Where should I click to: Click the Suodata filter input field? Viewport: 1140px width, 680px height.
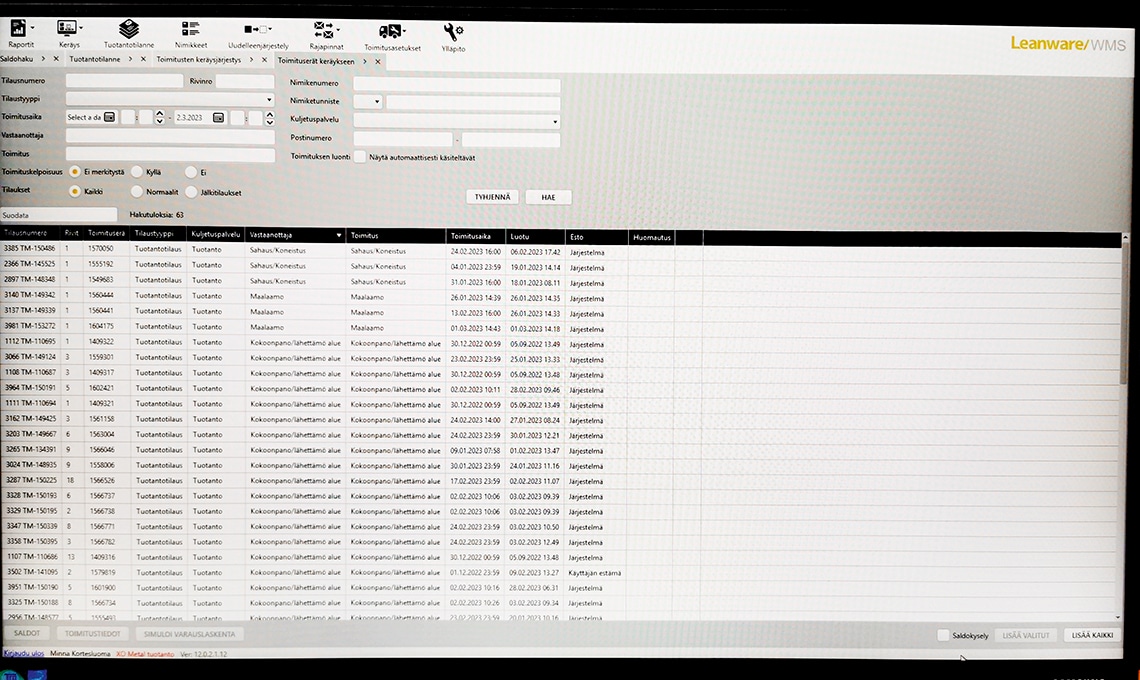57,215
